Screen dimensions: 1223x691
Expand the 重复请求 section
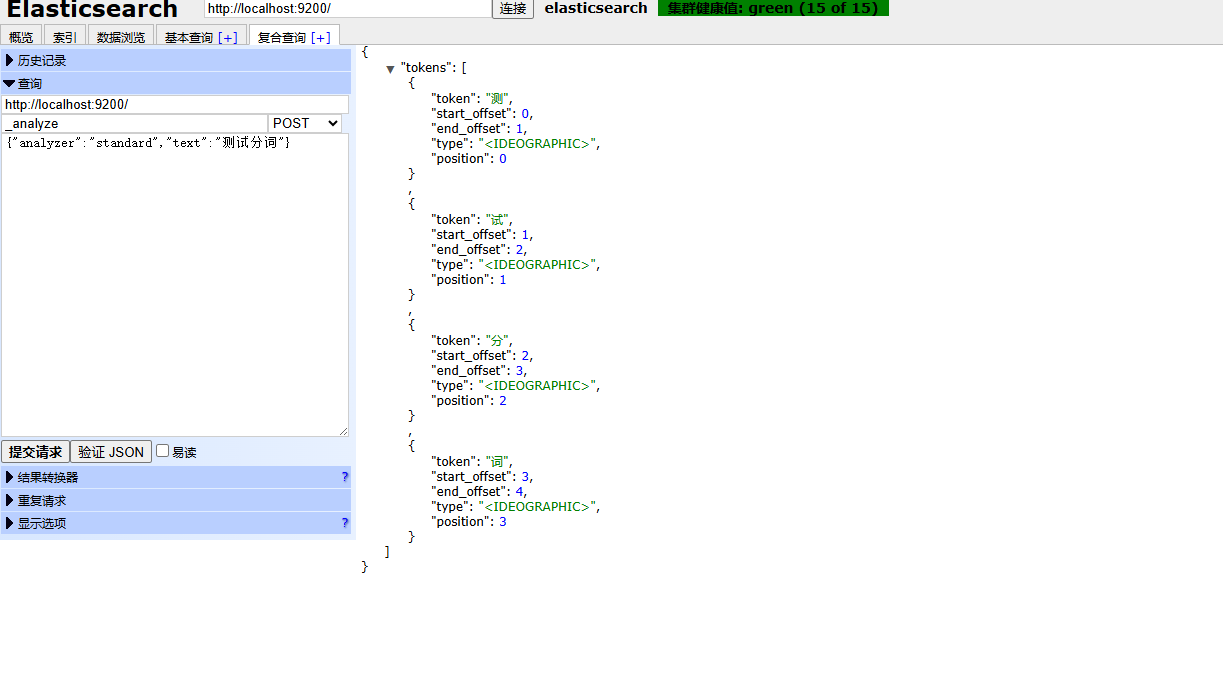tap(176, 500)
